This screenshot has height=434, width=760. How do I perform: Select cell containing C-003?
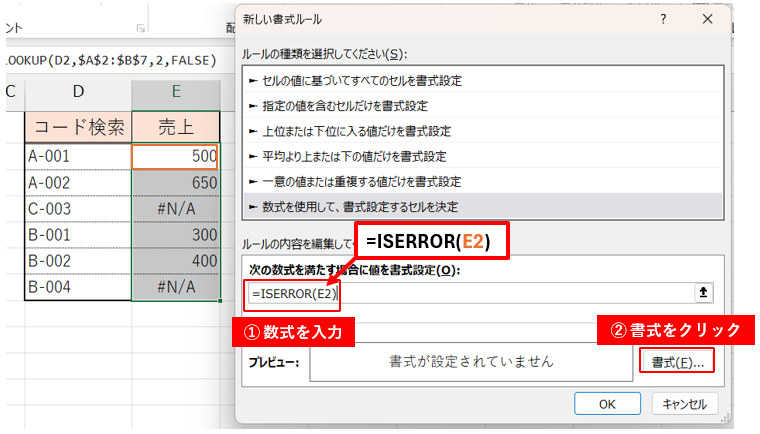(79, 209)
